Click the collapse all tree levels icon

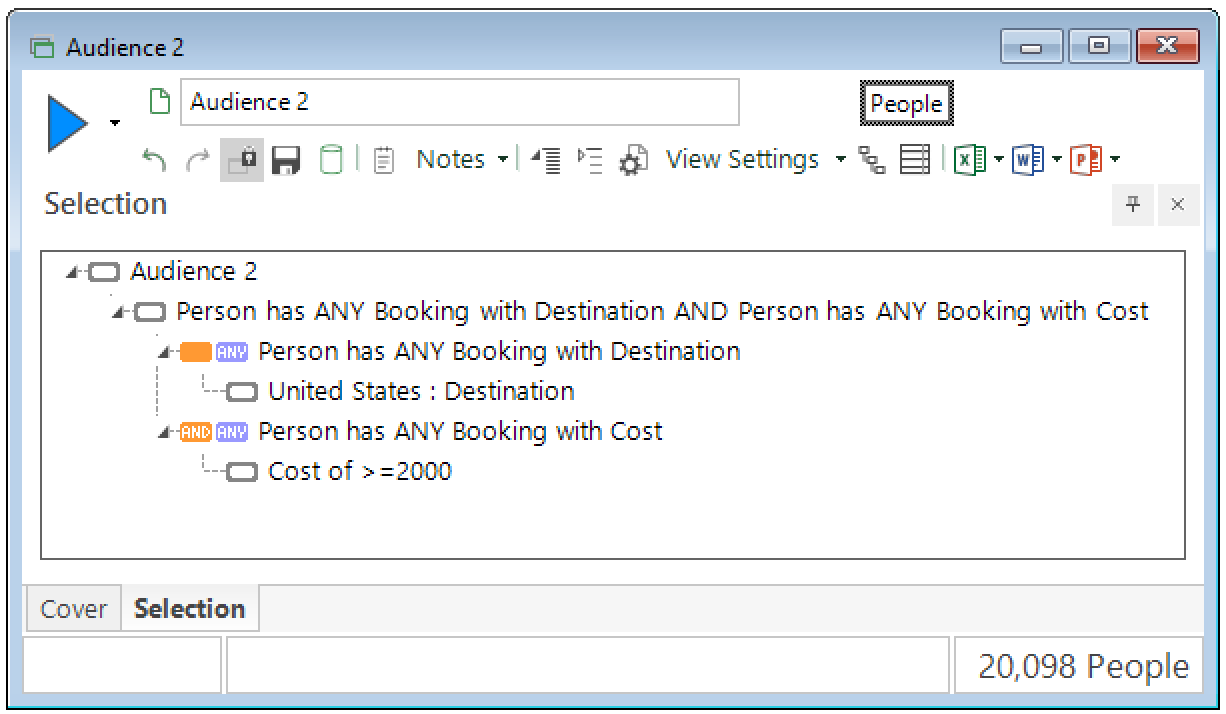tap(546, 160)
